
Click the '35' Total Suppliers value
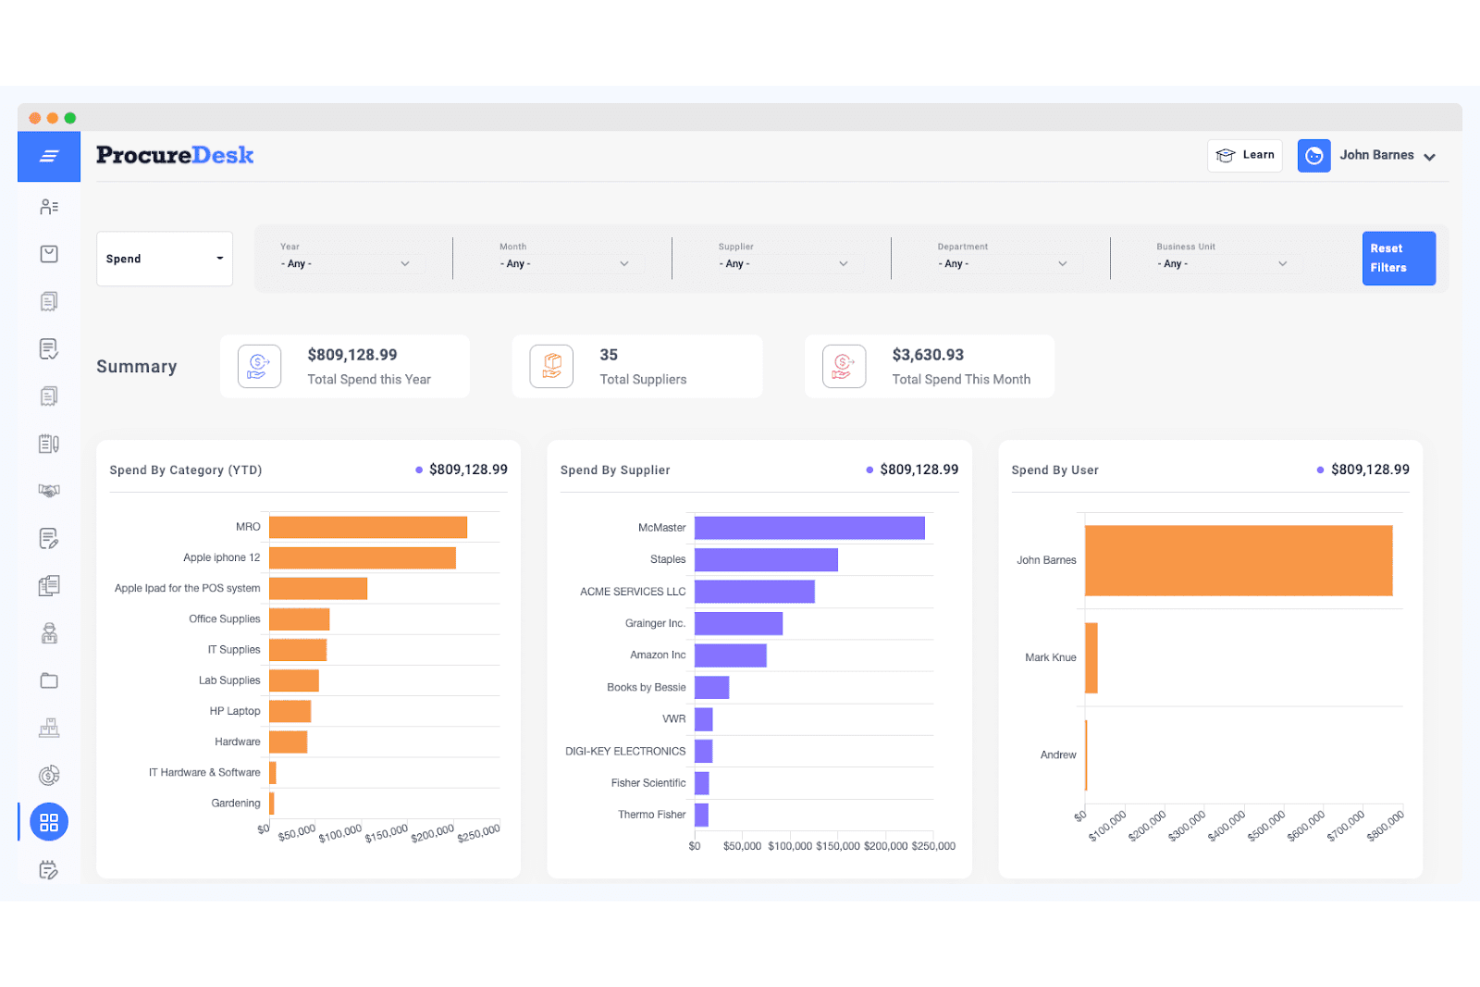609,355
